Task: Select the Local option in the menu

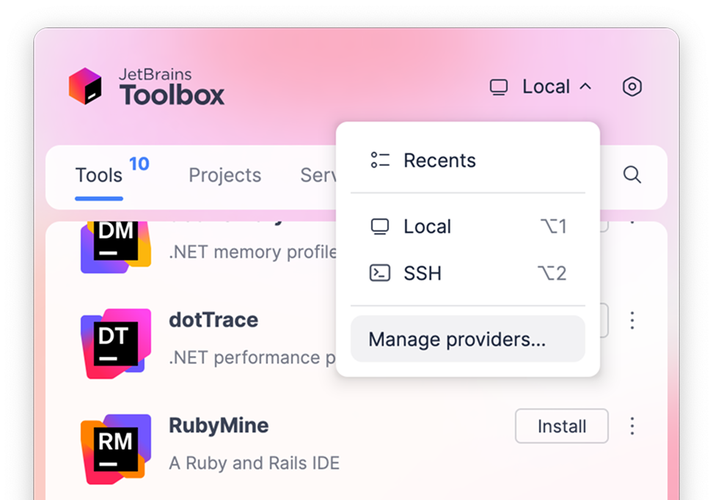Action: (427, 227)
